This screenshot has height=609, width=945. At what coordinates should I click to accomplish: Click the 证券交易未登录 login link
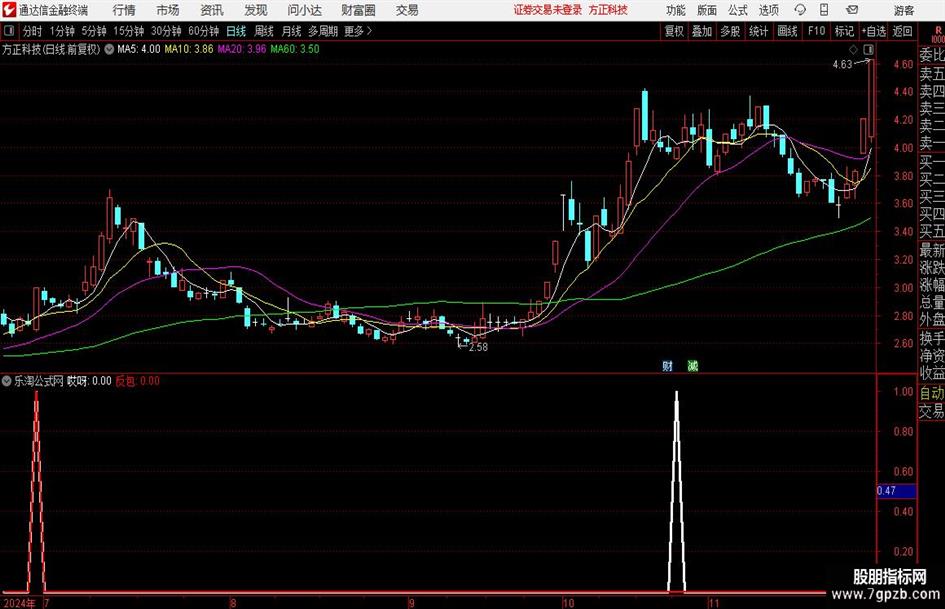[x=548, y=10]
